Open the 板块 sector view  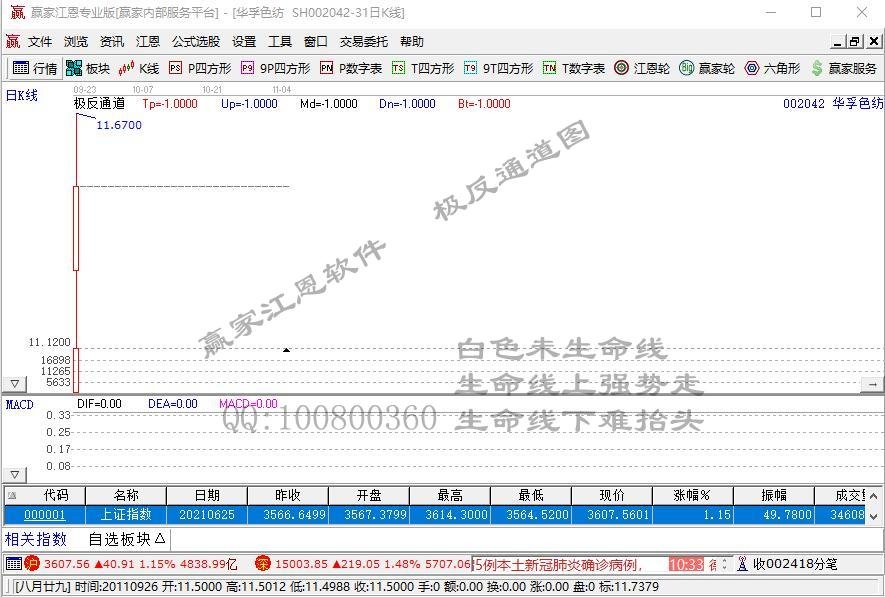pos(87,68)
